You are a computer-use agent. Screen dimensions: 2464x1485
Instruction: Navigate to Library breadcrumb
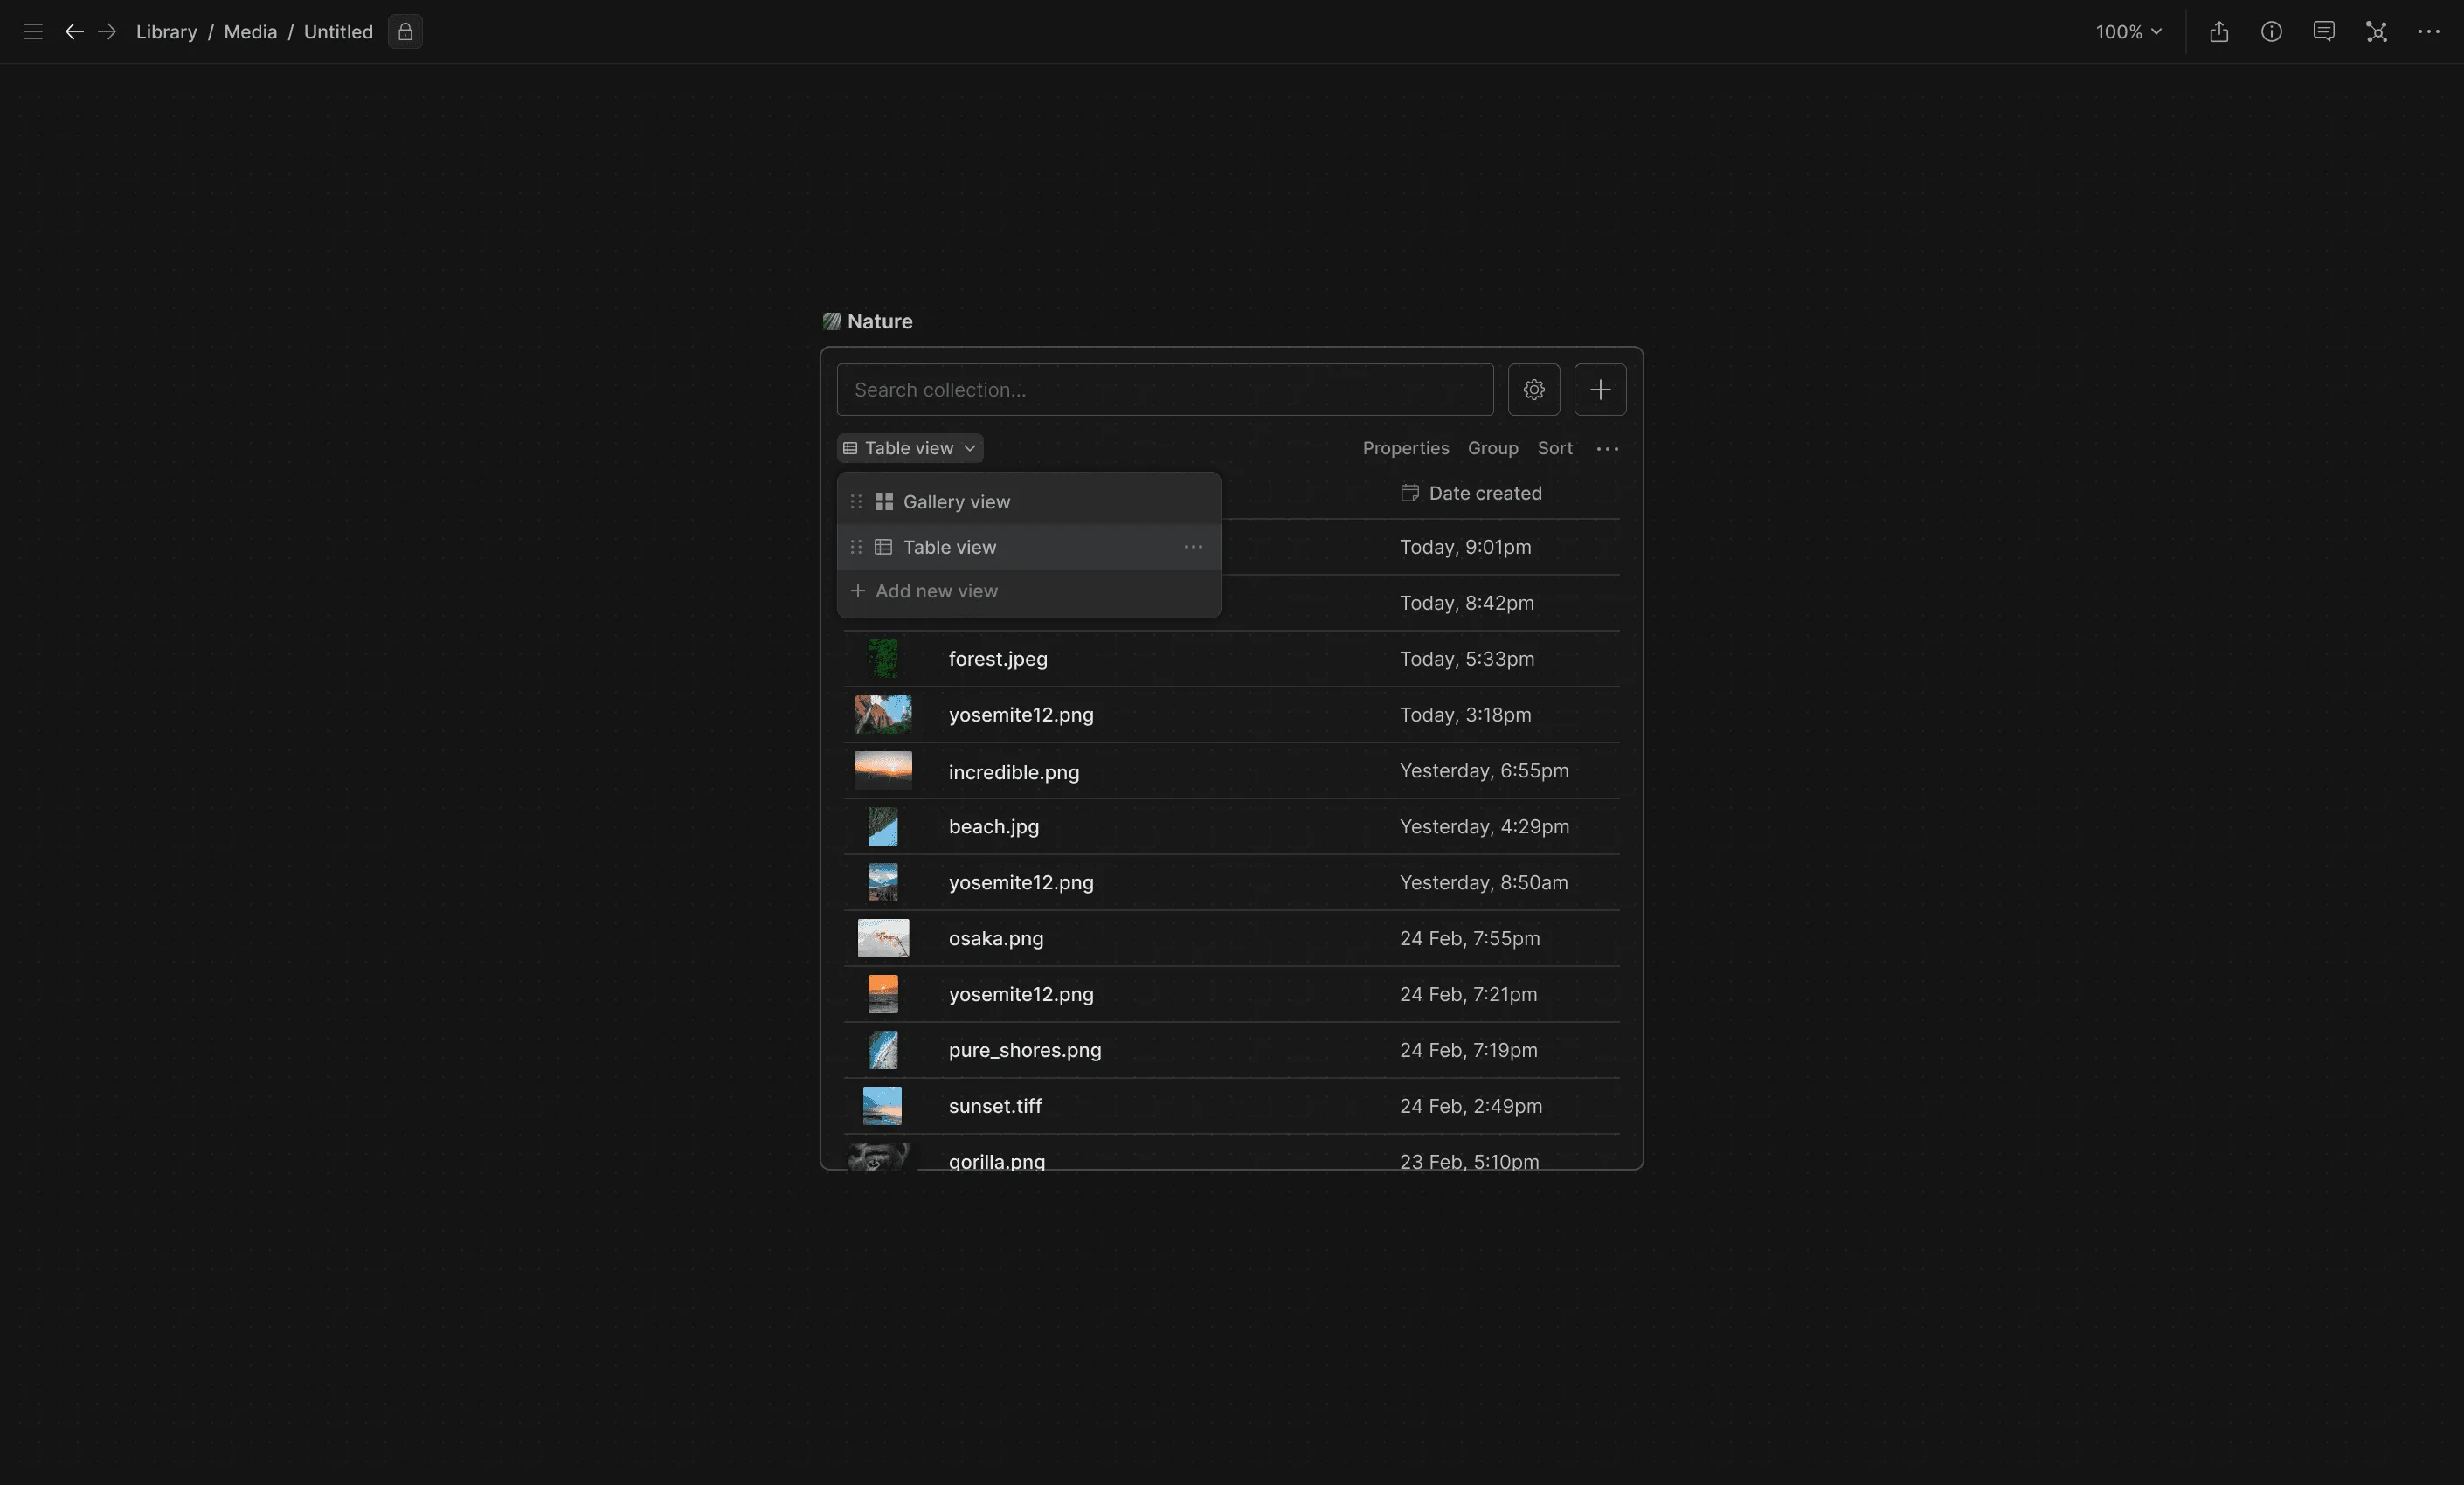pyautogui.click(x=166, y=32)
